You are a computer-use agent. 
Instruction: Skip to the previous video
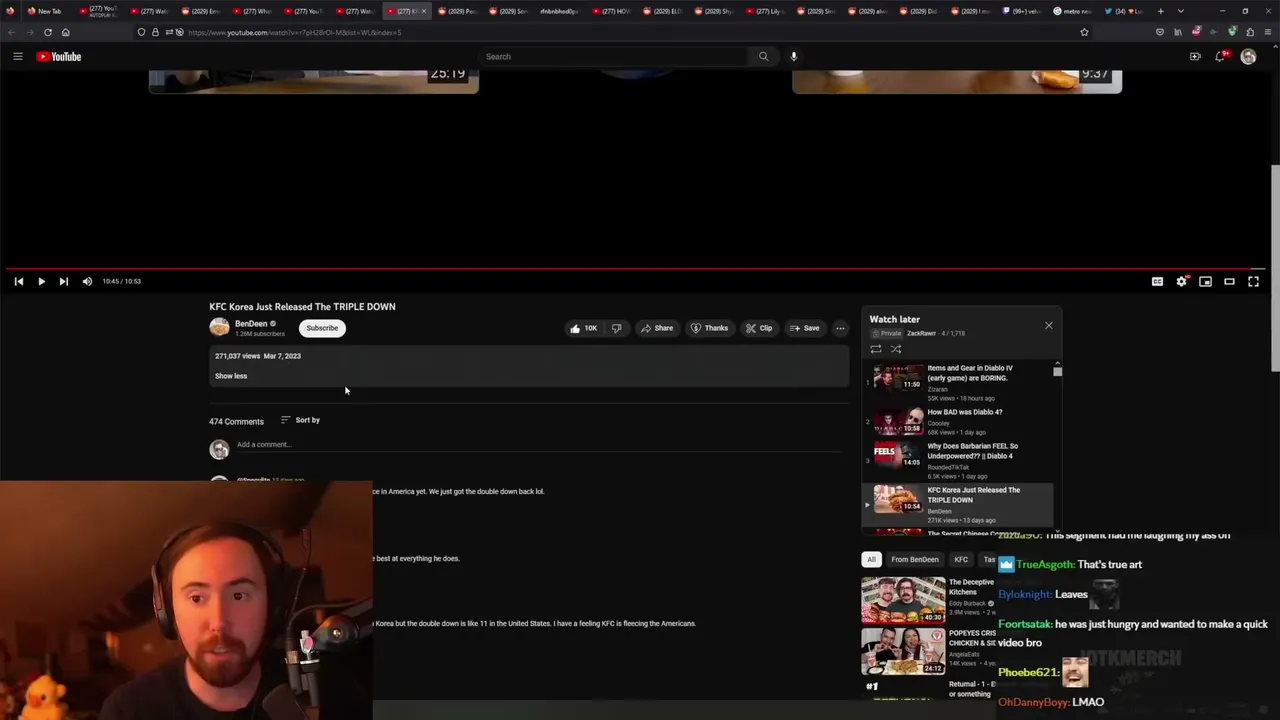[18, 282]
